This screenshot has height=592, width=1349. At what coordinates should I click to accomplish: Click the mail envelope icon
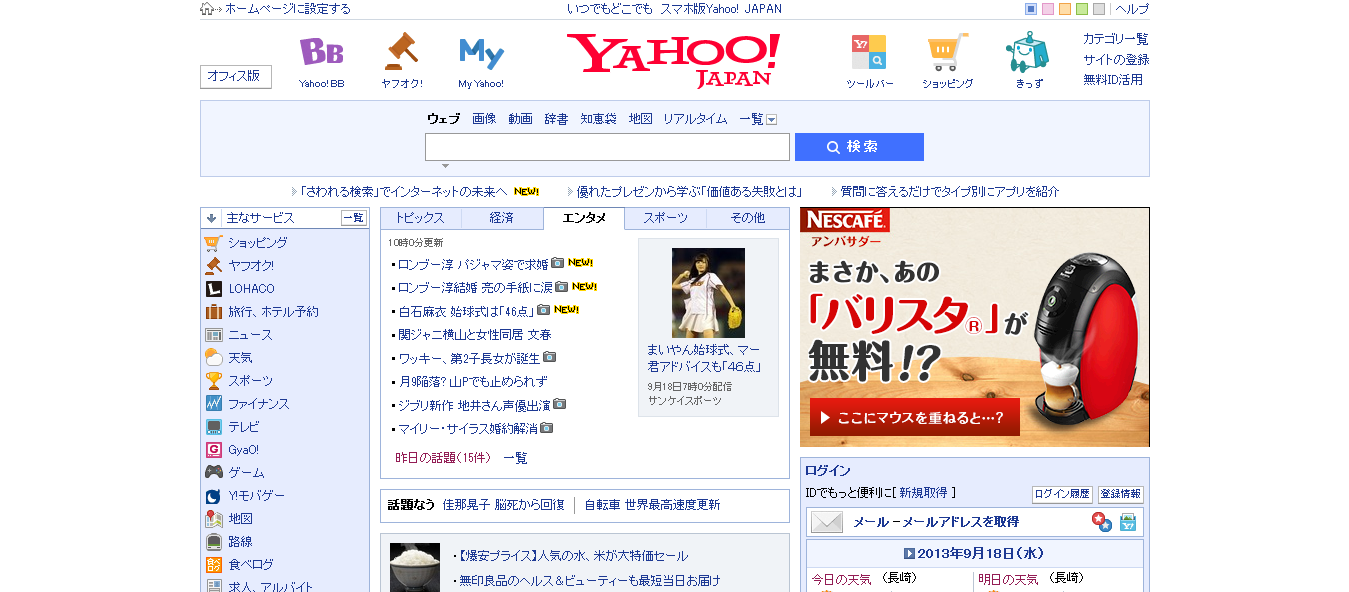[827, 522]
